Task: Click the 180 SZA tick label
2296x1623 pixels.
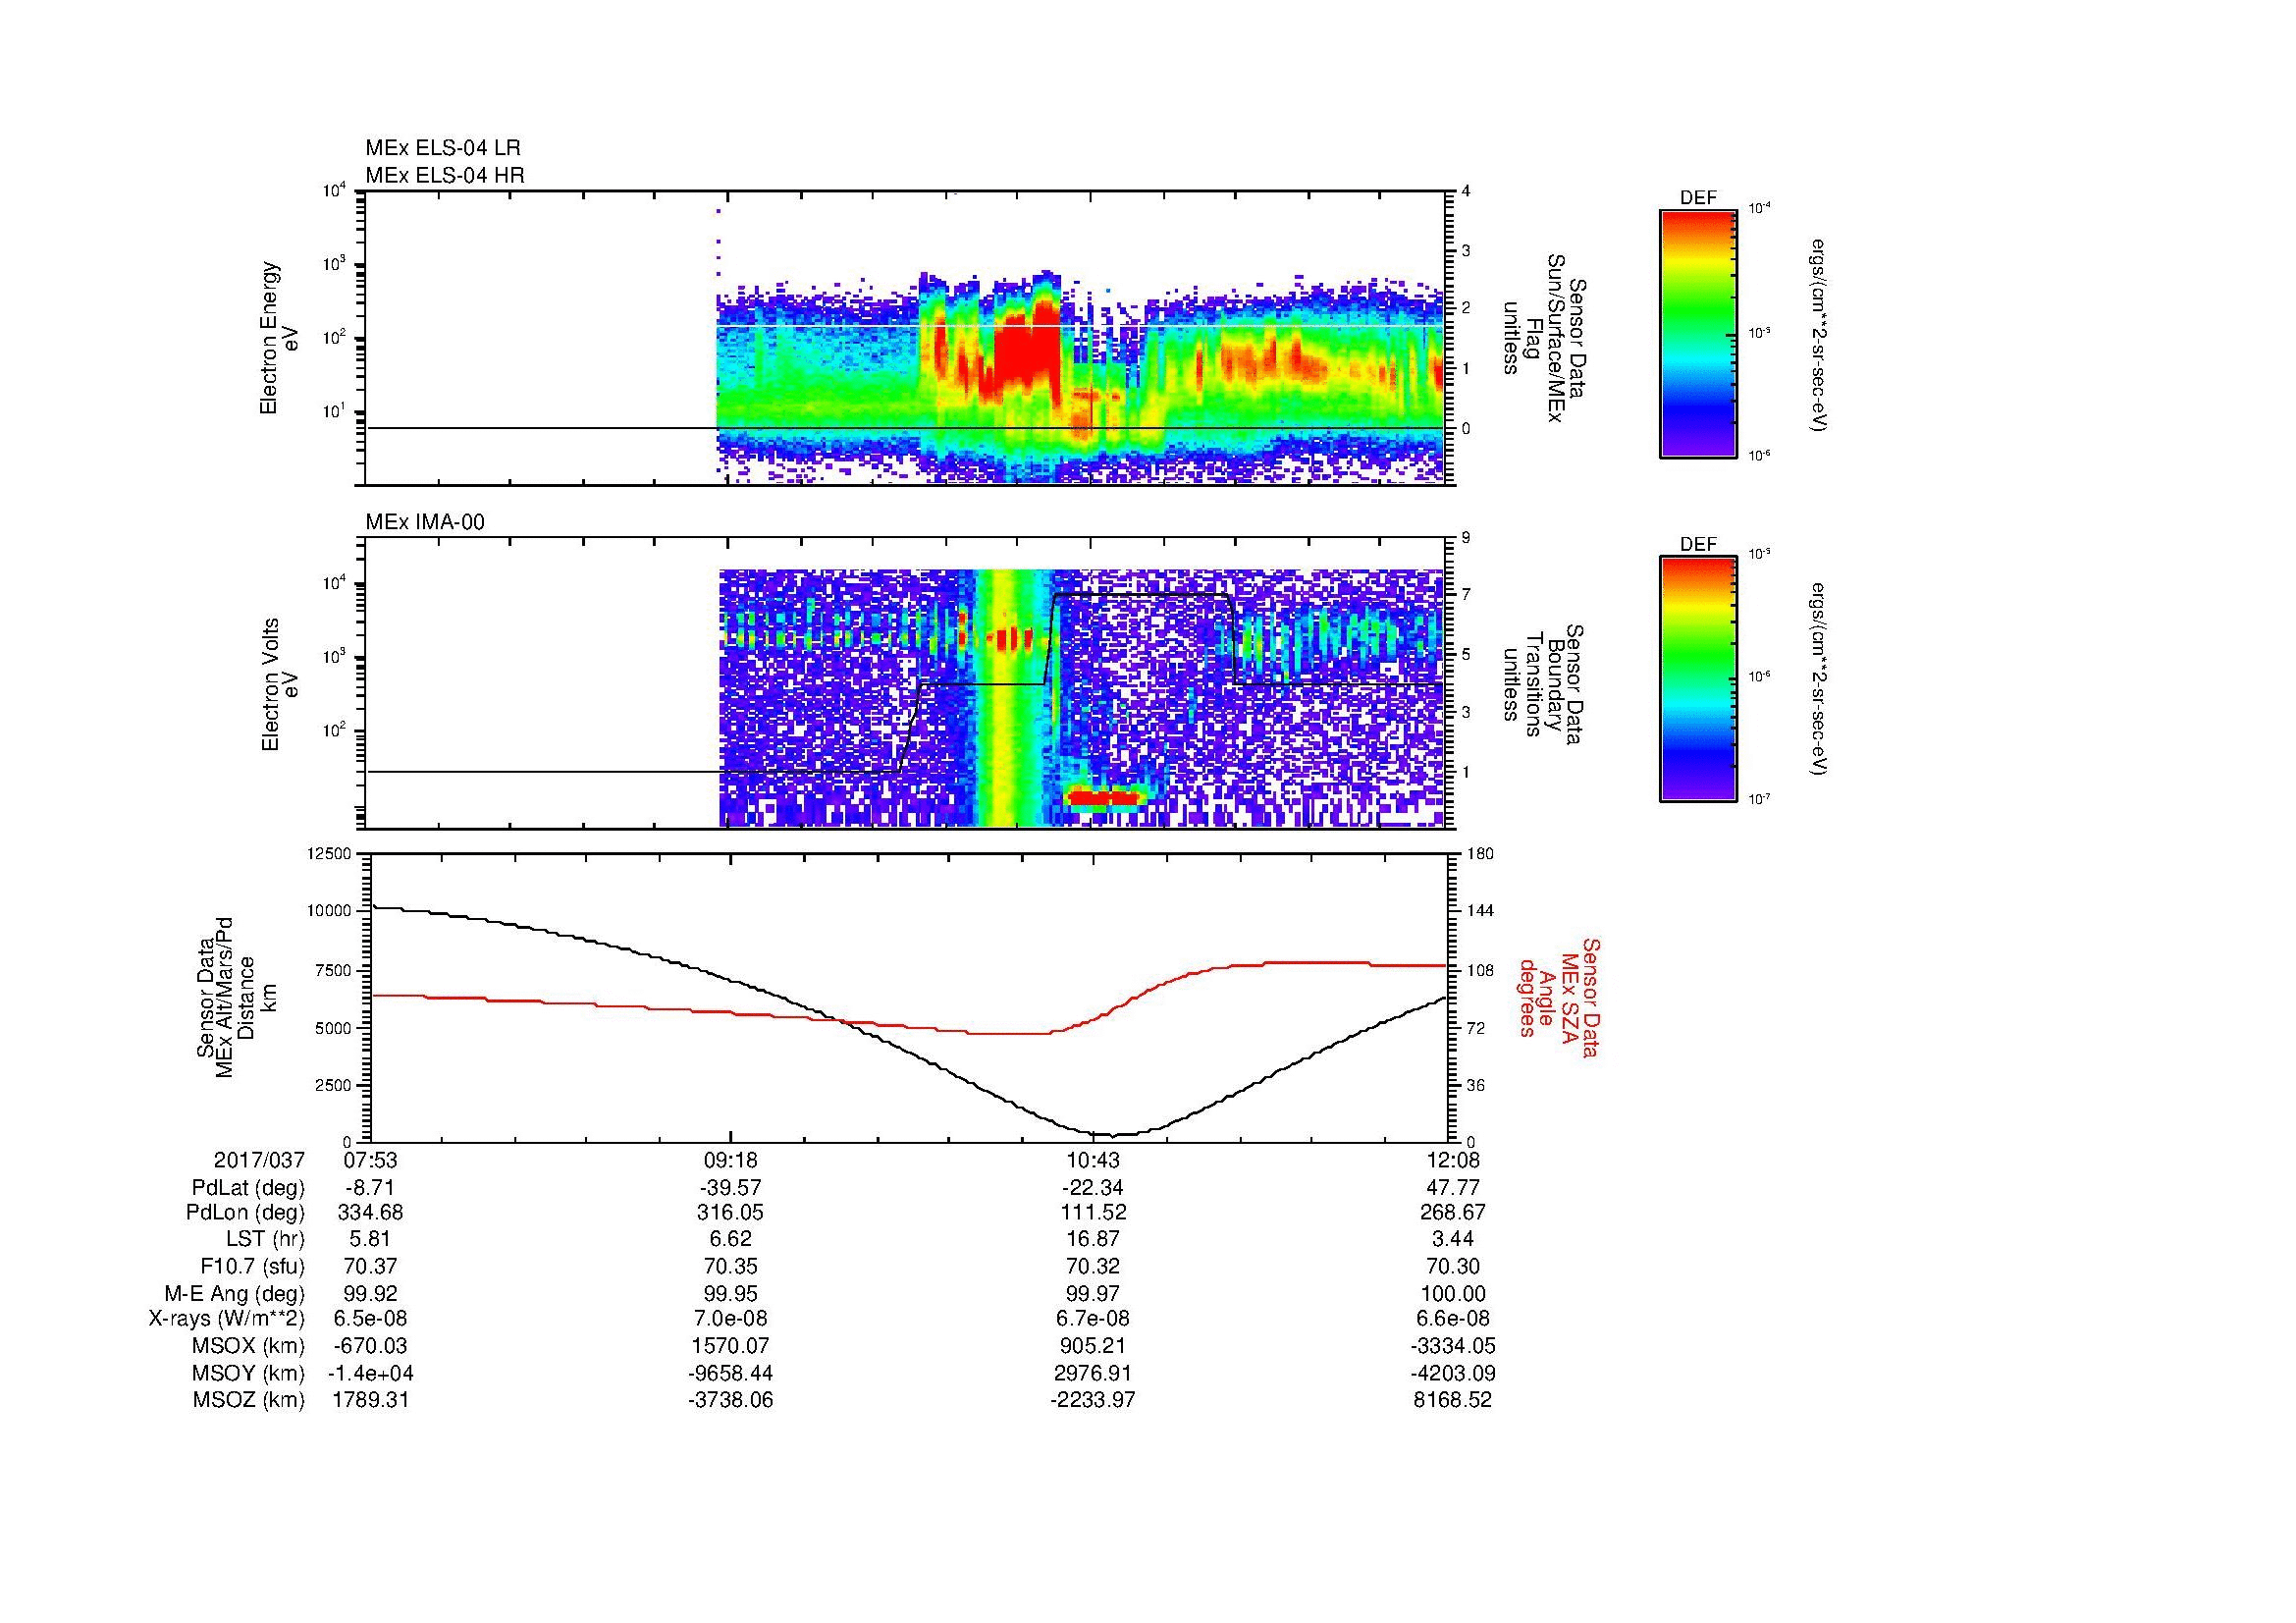Action: 1480,853
